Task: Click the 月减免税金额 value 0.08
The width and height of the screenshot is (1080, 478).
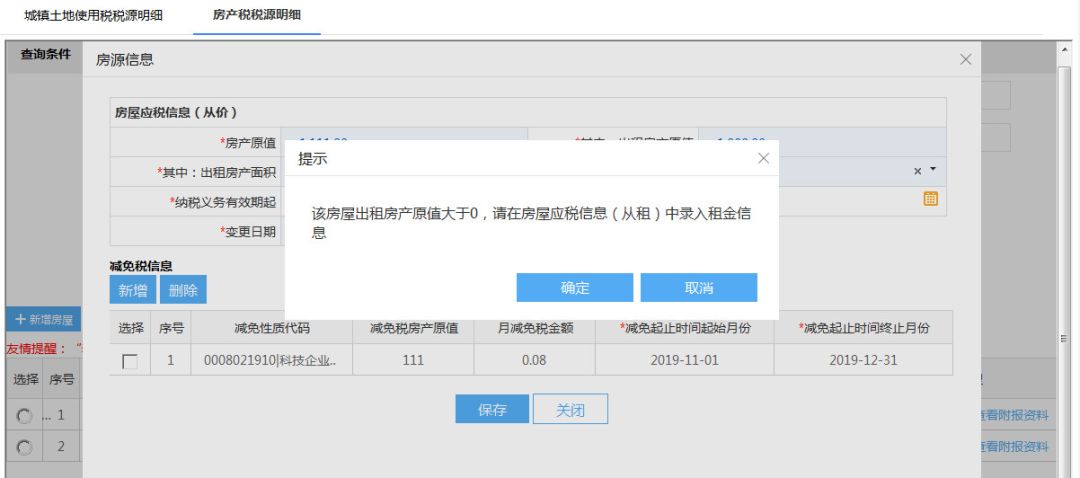Action: tap(534, 360)
